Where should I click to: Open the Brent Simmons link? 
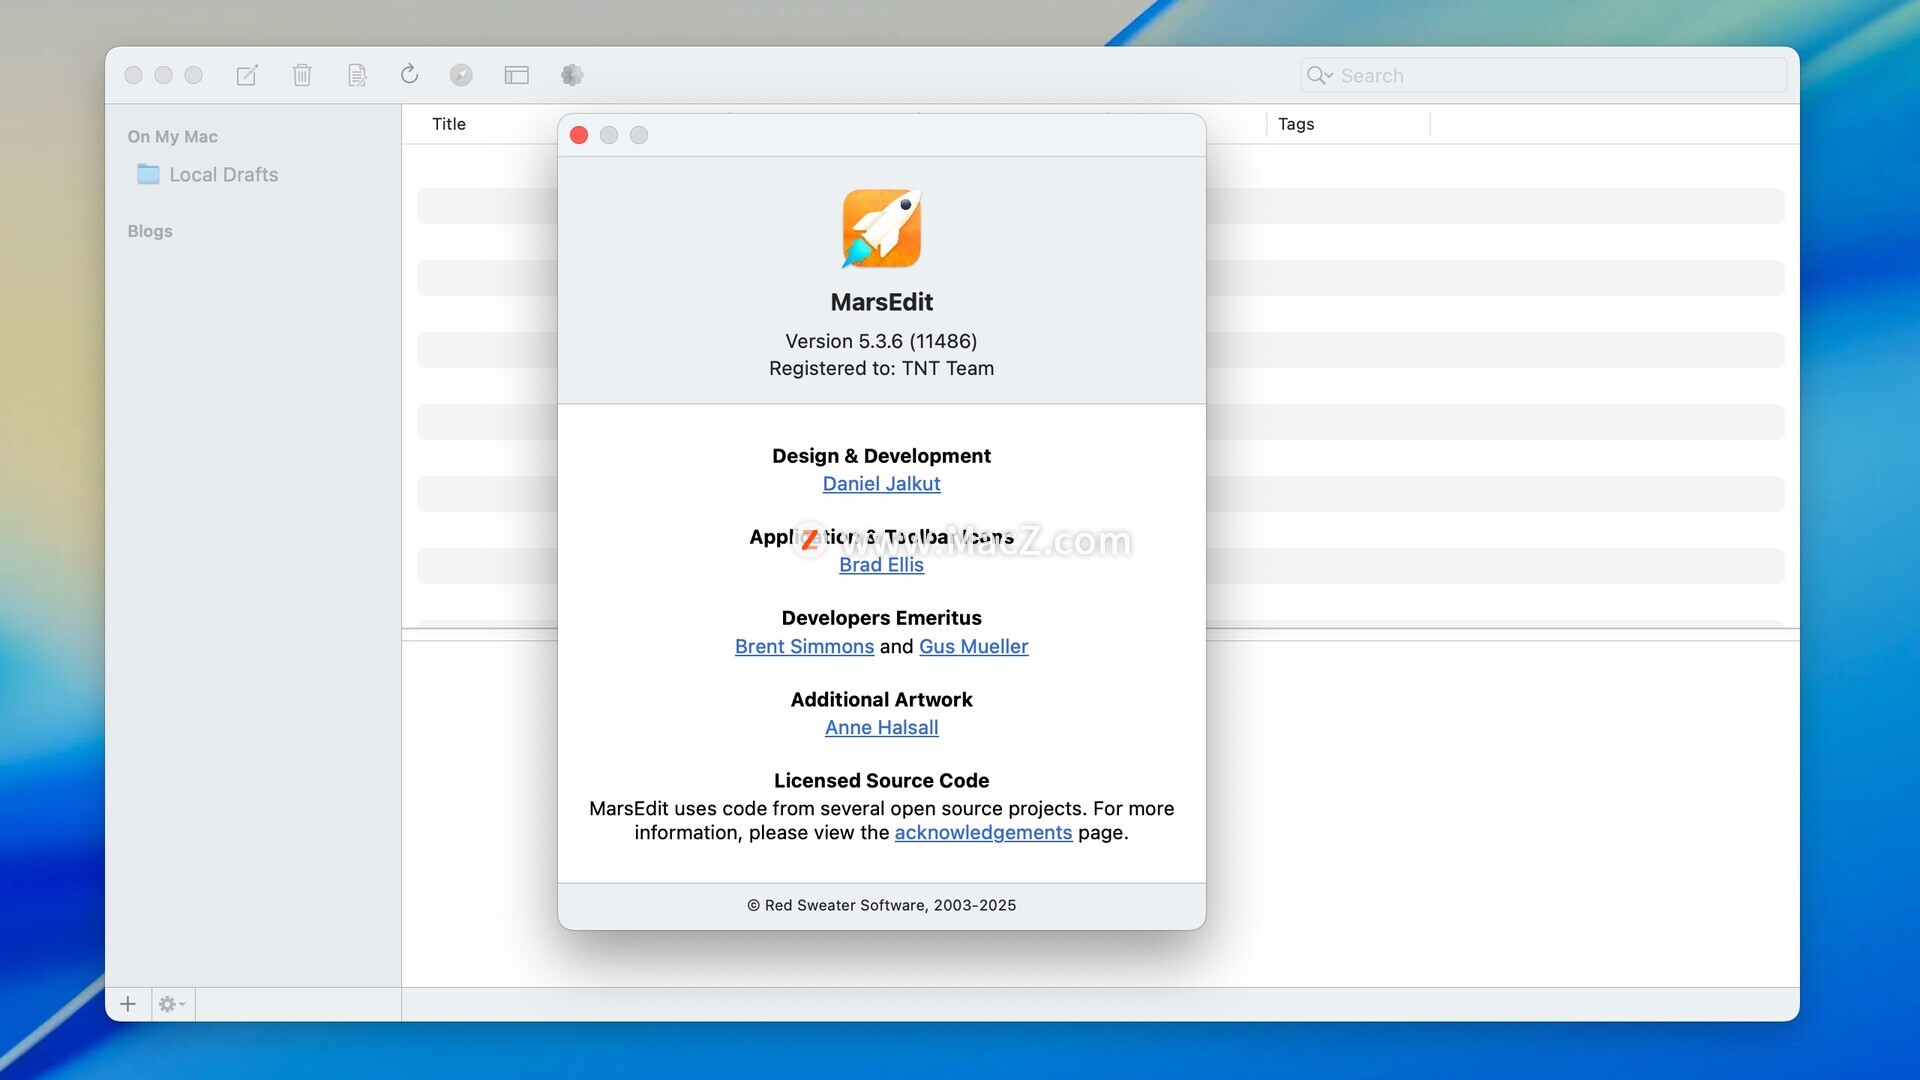tap(804, 647)
